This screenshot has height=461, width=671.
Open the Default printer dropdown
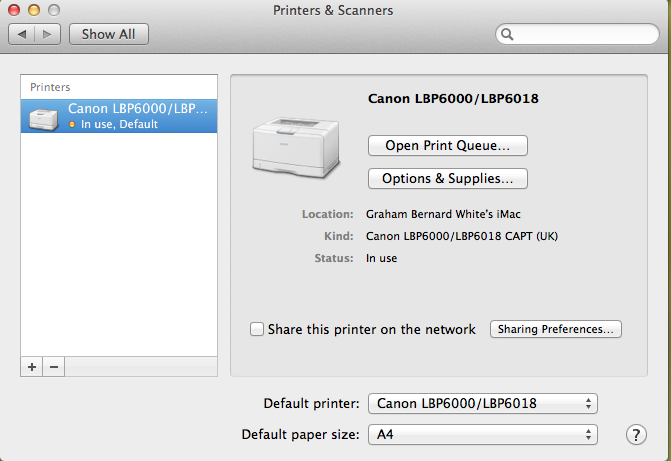click(x=483, y=404)
